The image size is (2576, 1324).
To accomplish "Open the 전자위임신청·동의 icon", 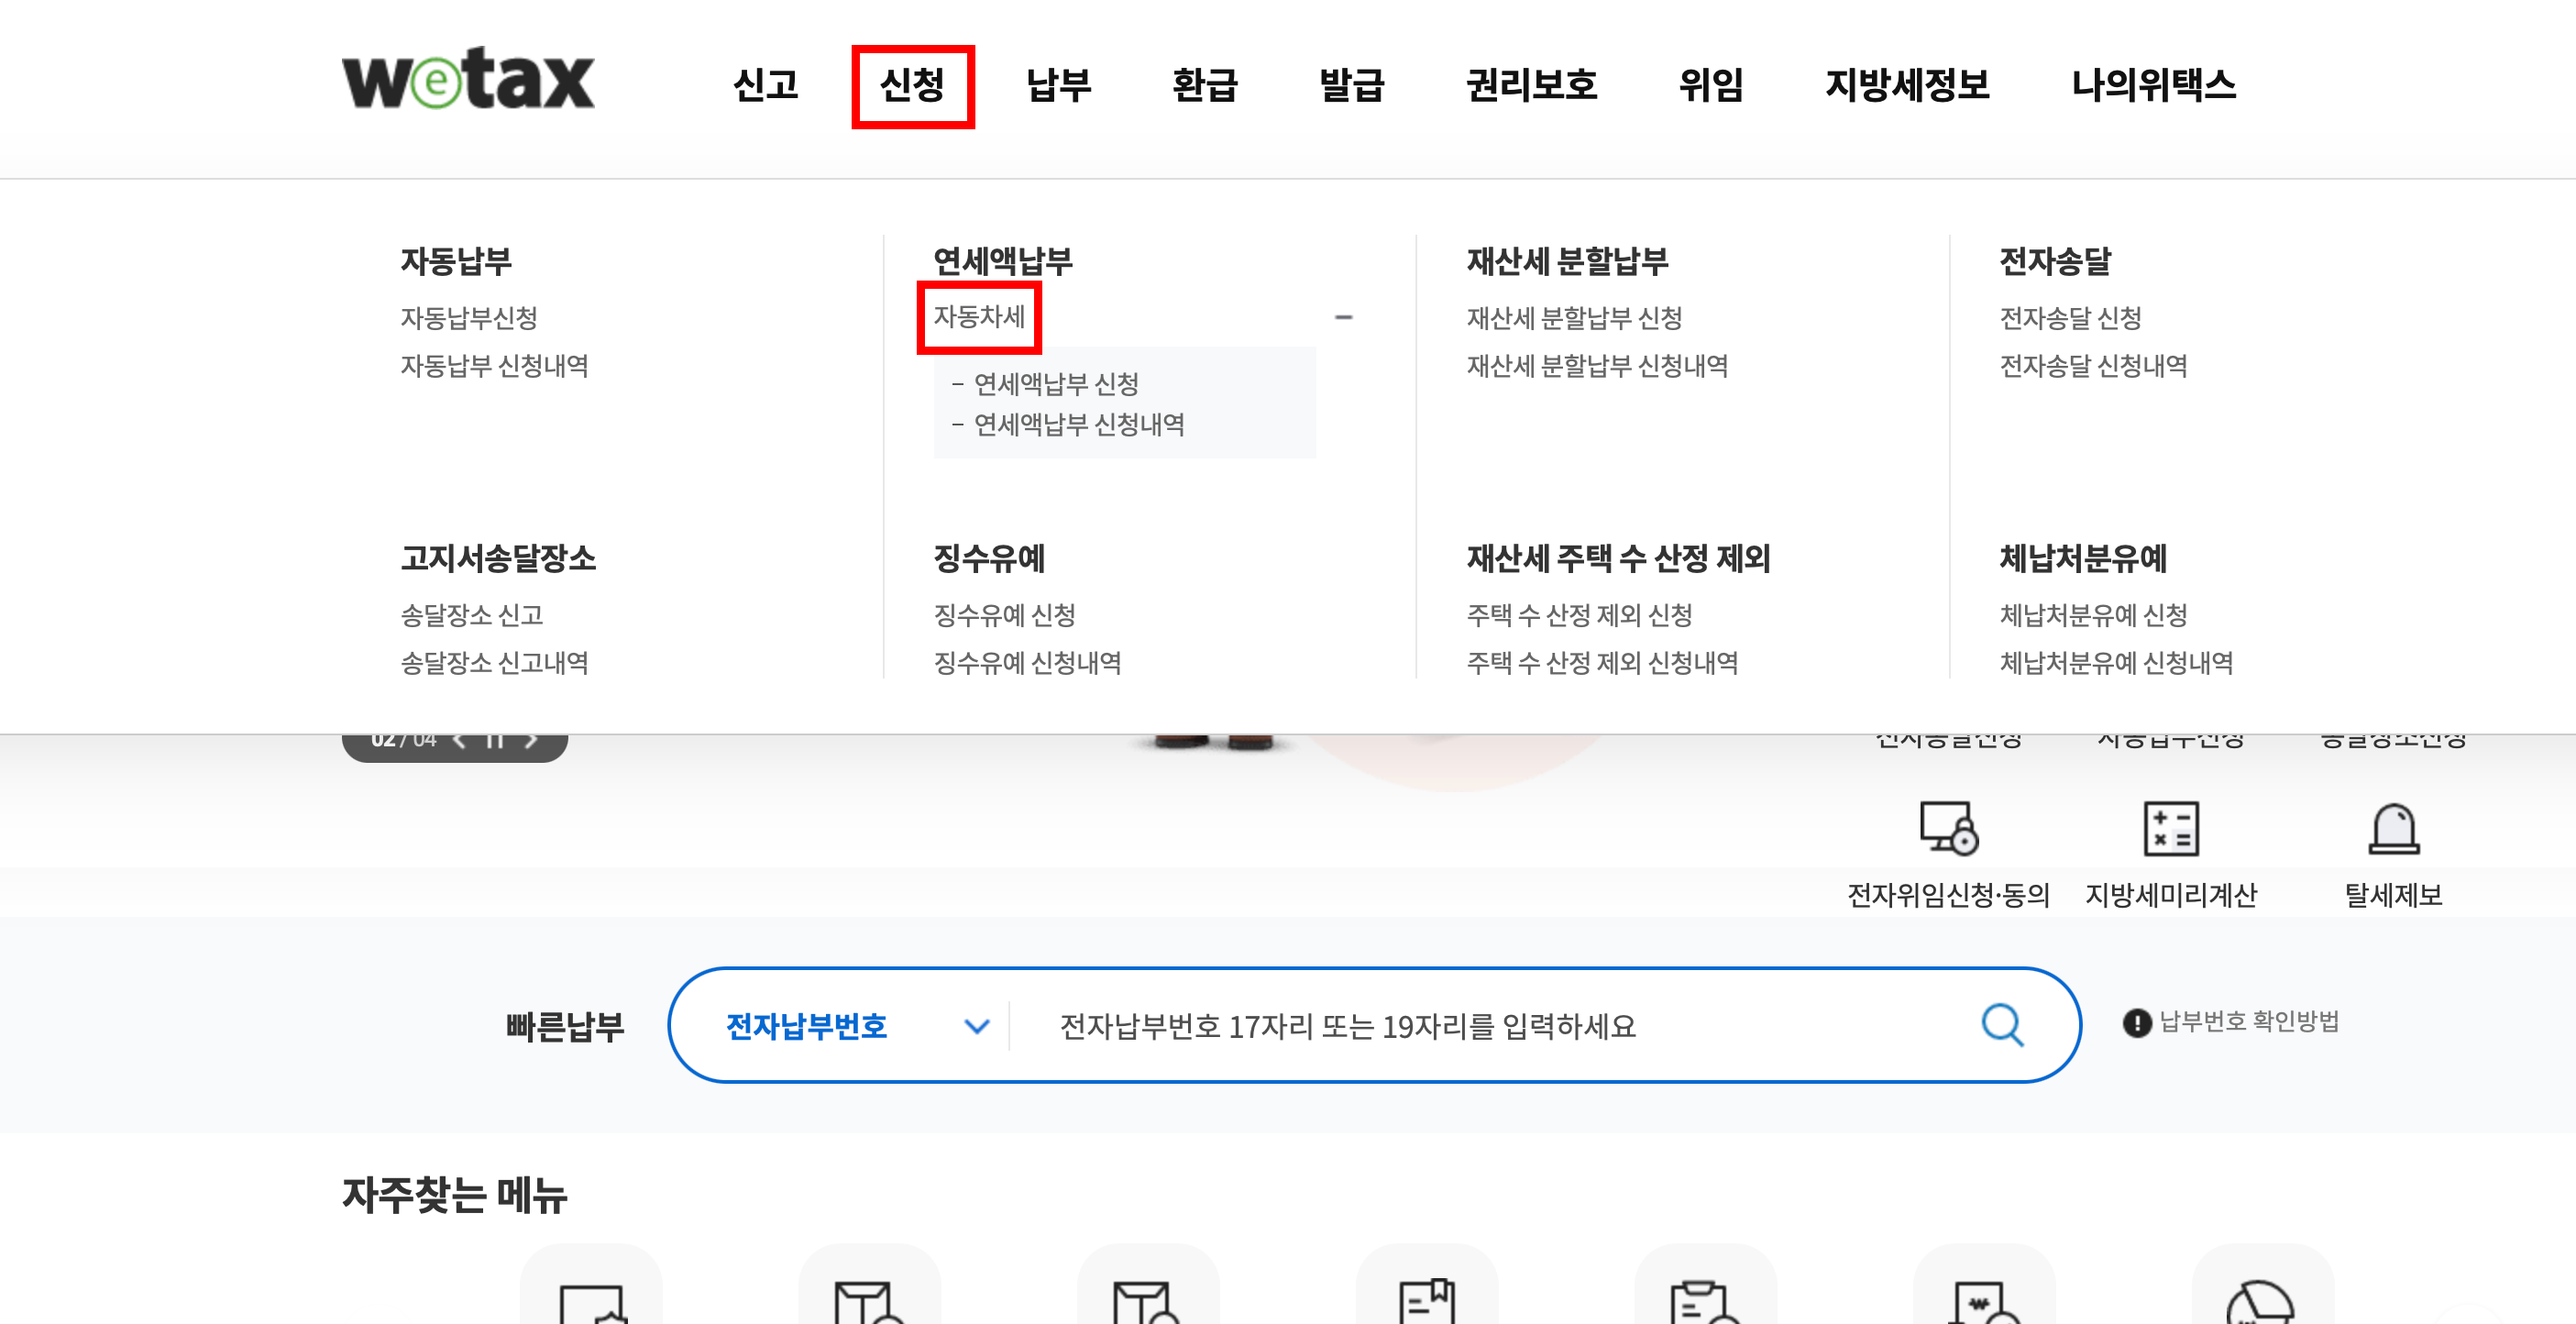I will click(1947, 828).
